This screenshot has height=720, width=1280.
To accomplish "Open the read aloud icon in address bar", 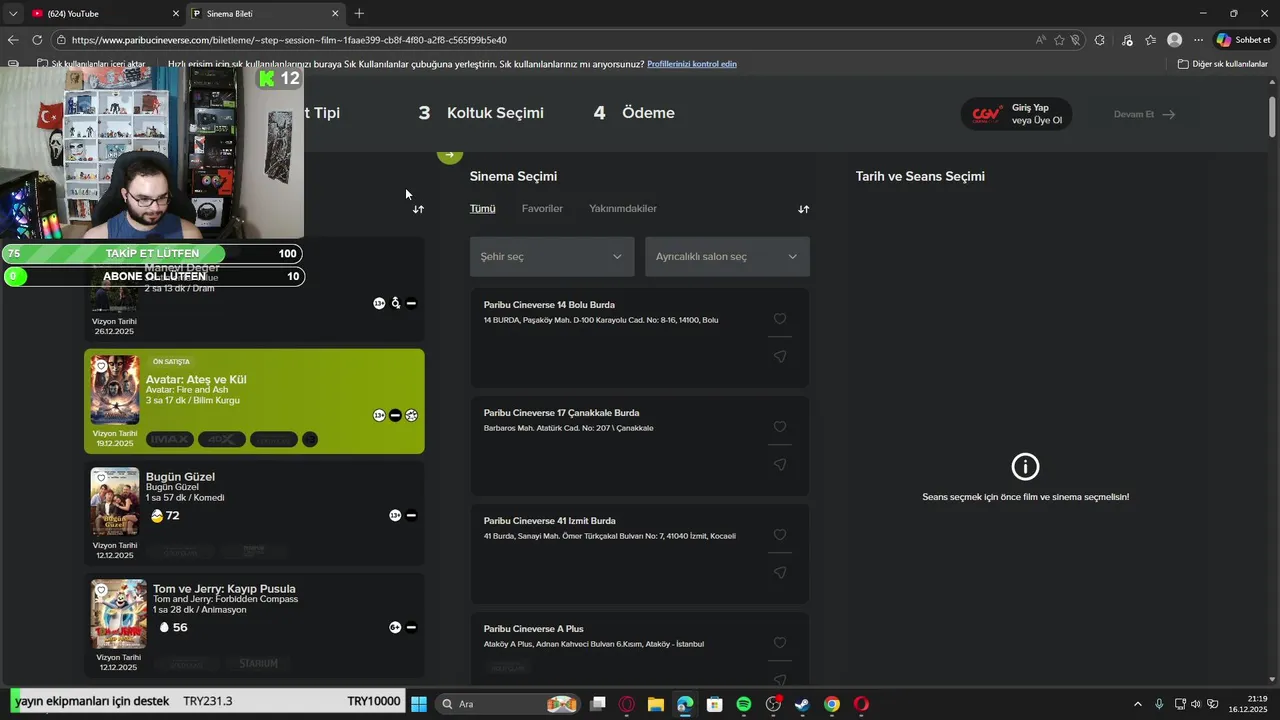I will [x=1041, y=40].
